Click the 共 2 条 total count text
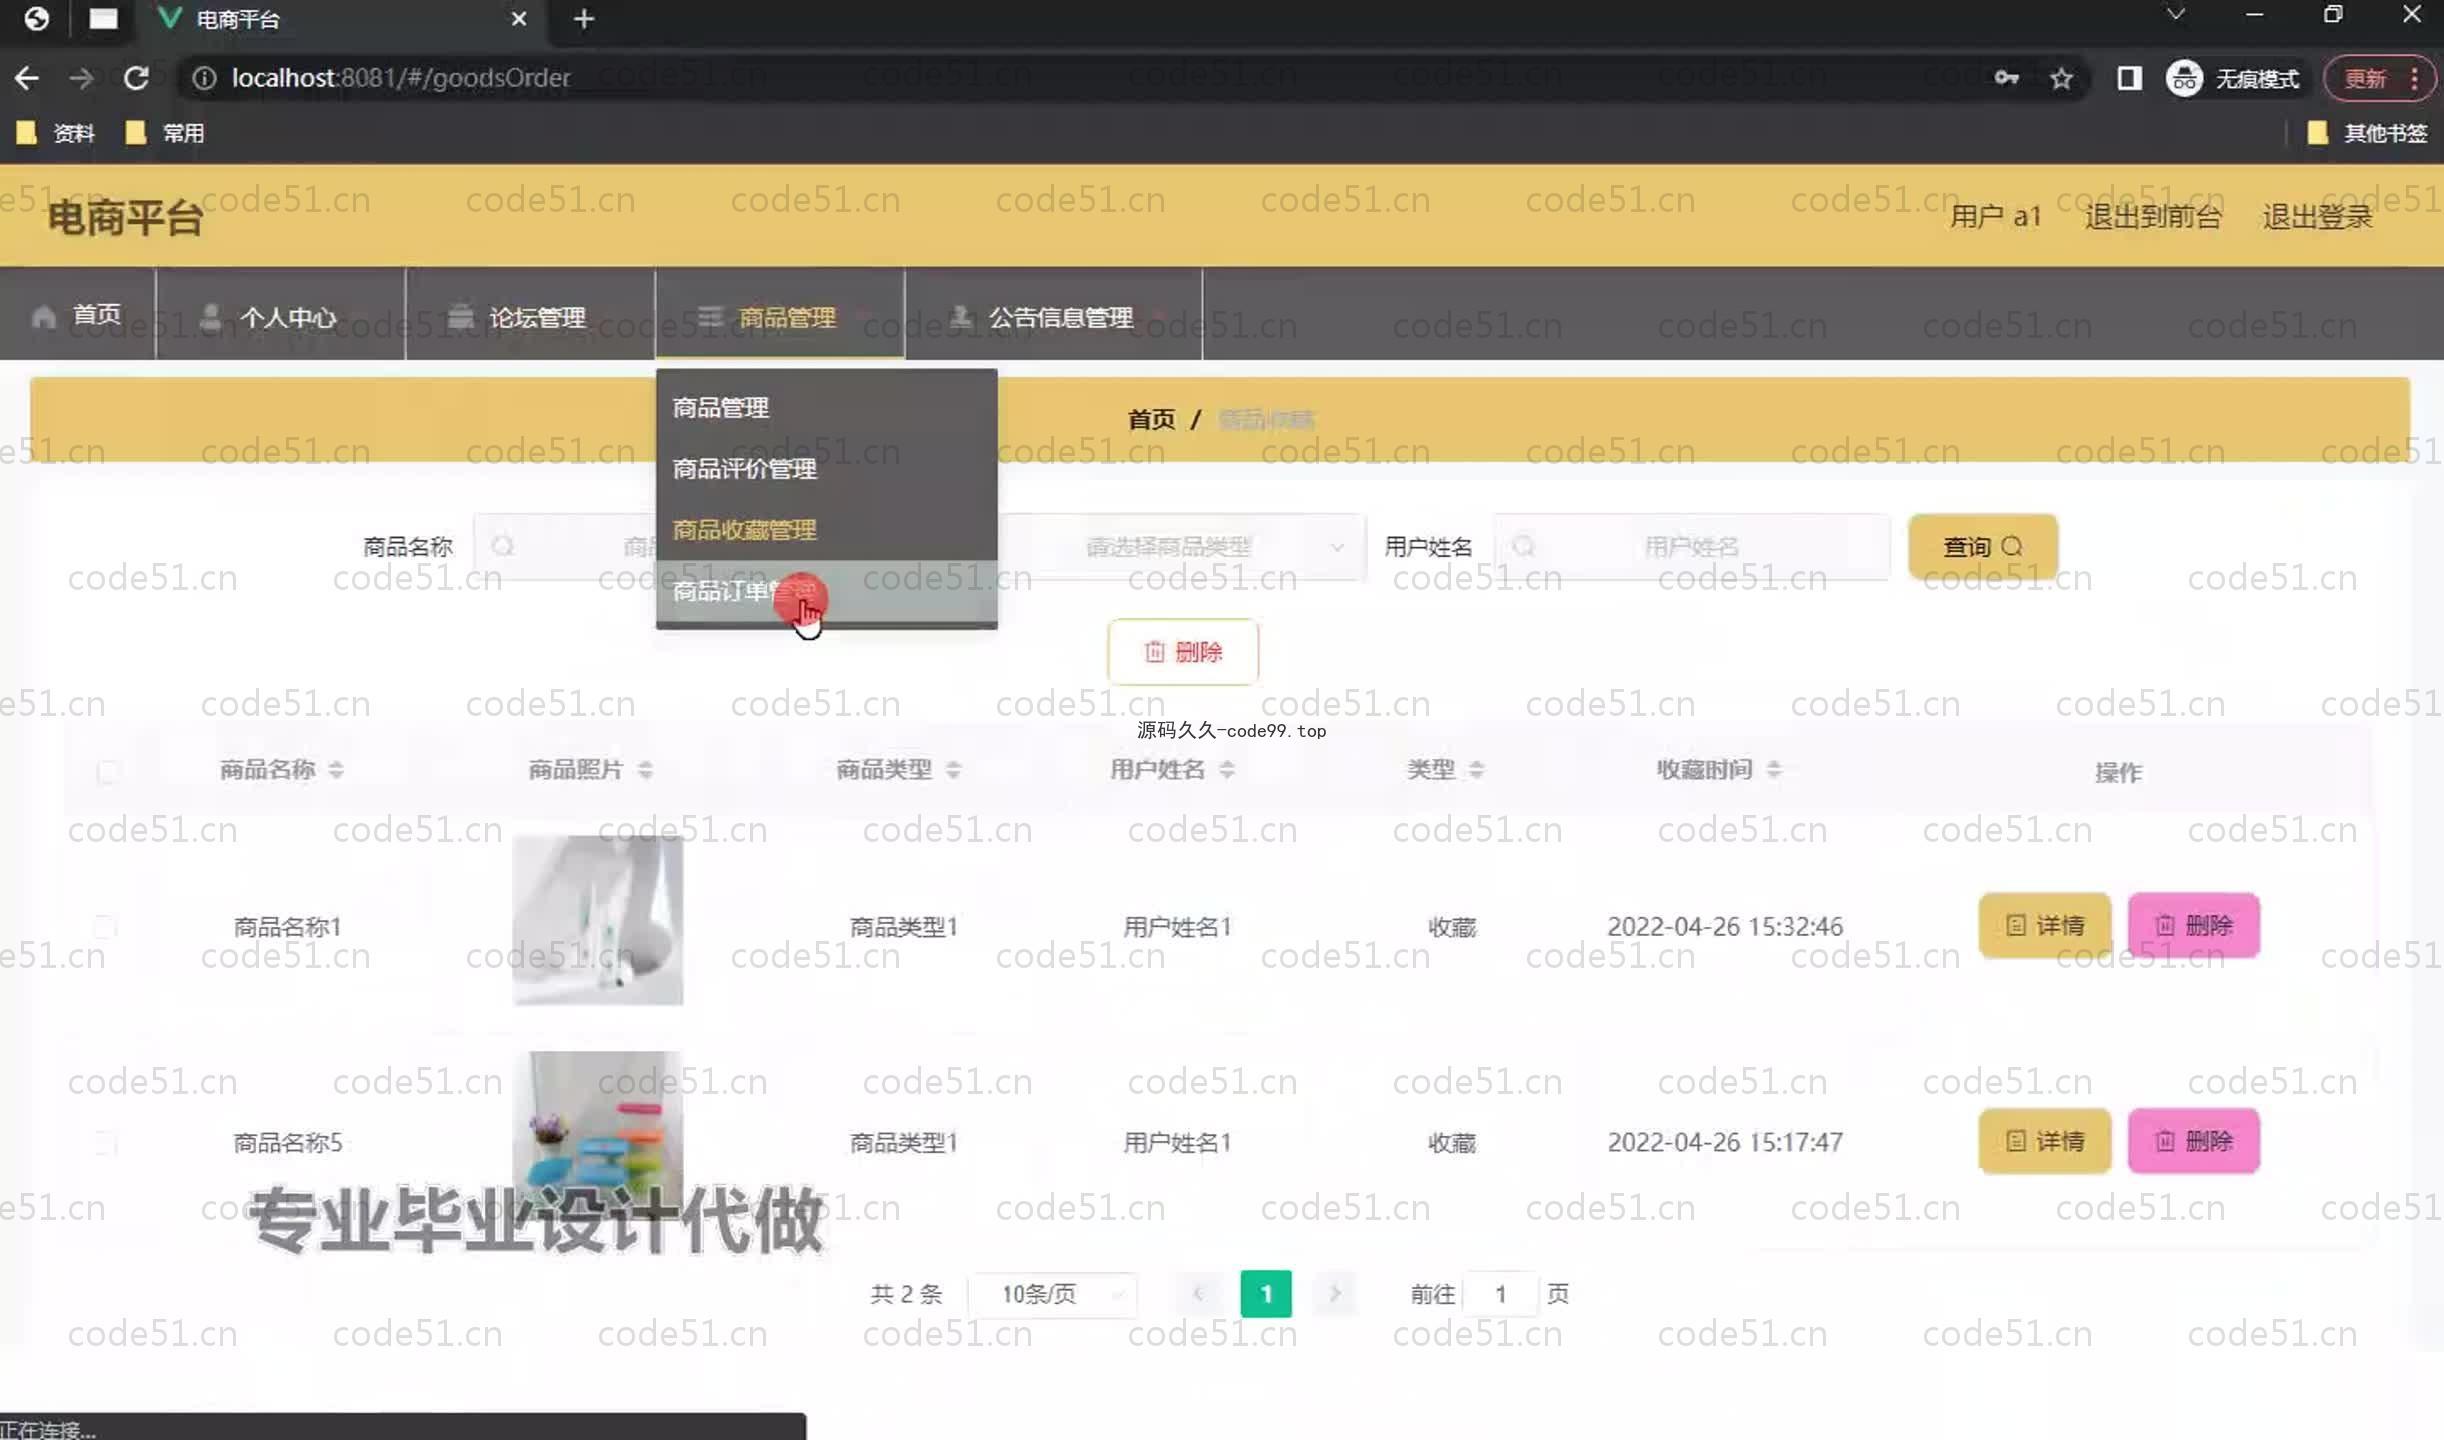The width and height of the screenshot is (2444, 1440). tap(906, 1294)
